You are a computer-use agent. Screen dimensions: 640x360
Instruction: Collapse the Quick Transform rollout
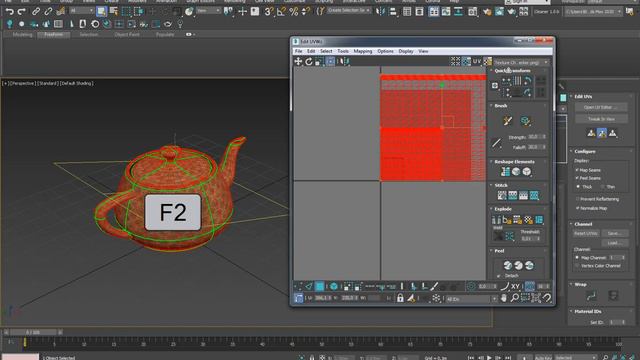(491, 71)
